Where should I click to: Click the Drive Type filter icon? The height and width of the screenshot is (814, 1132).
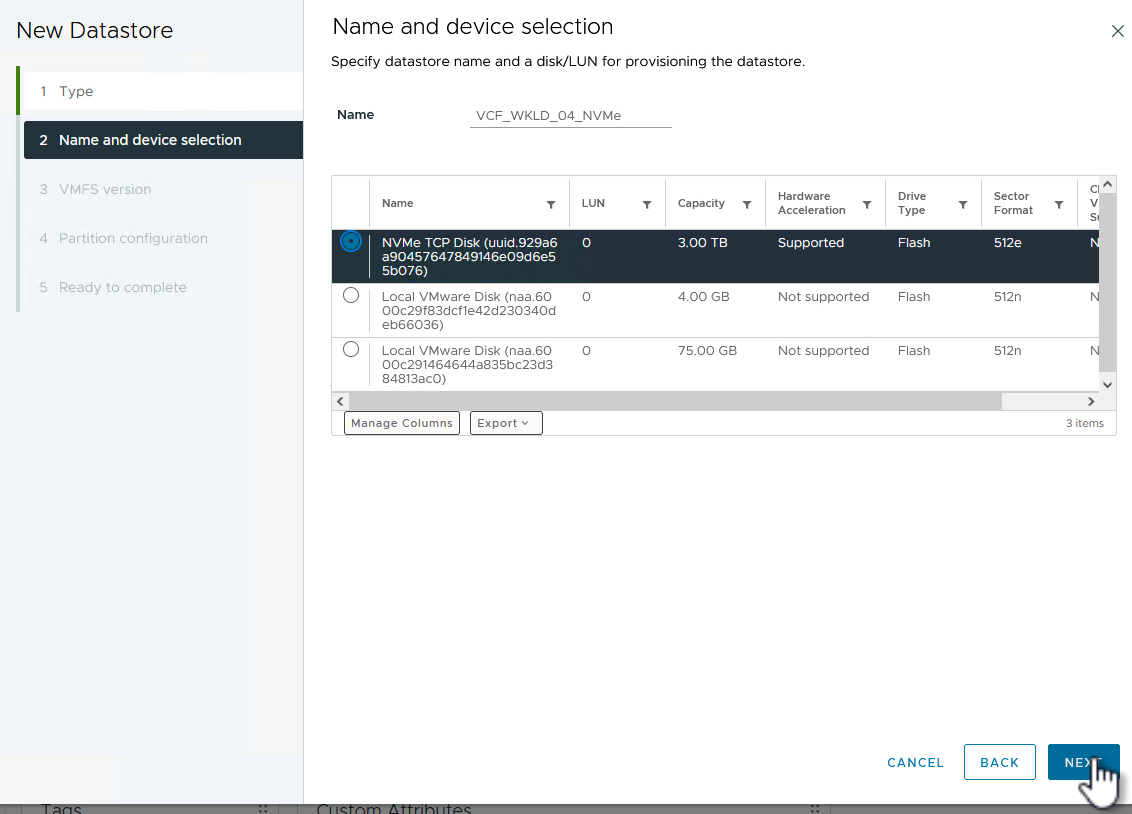coord(962,205)
